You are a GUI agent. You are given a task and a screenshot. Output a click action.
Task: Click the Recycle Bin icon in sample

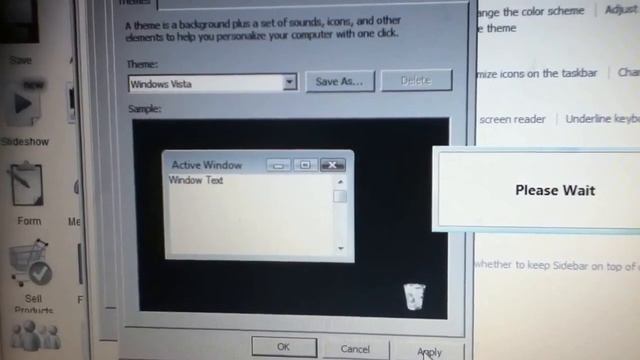point(414,297)
